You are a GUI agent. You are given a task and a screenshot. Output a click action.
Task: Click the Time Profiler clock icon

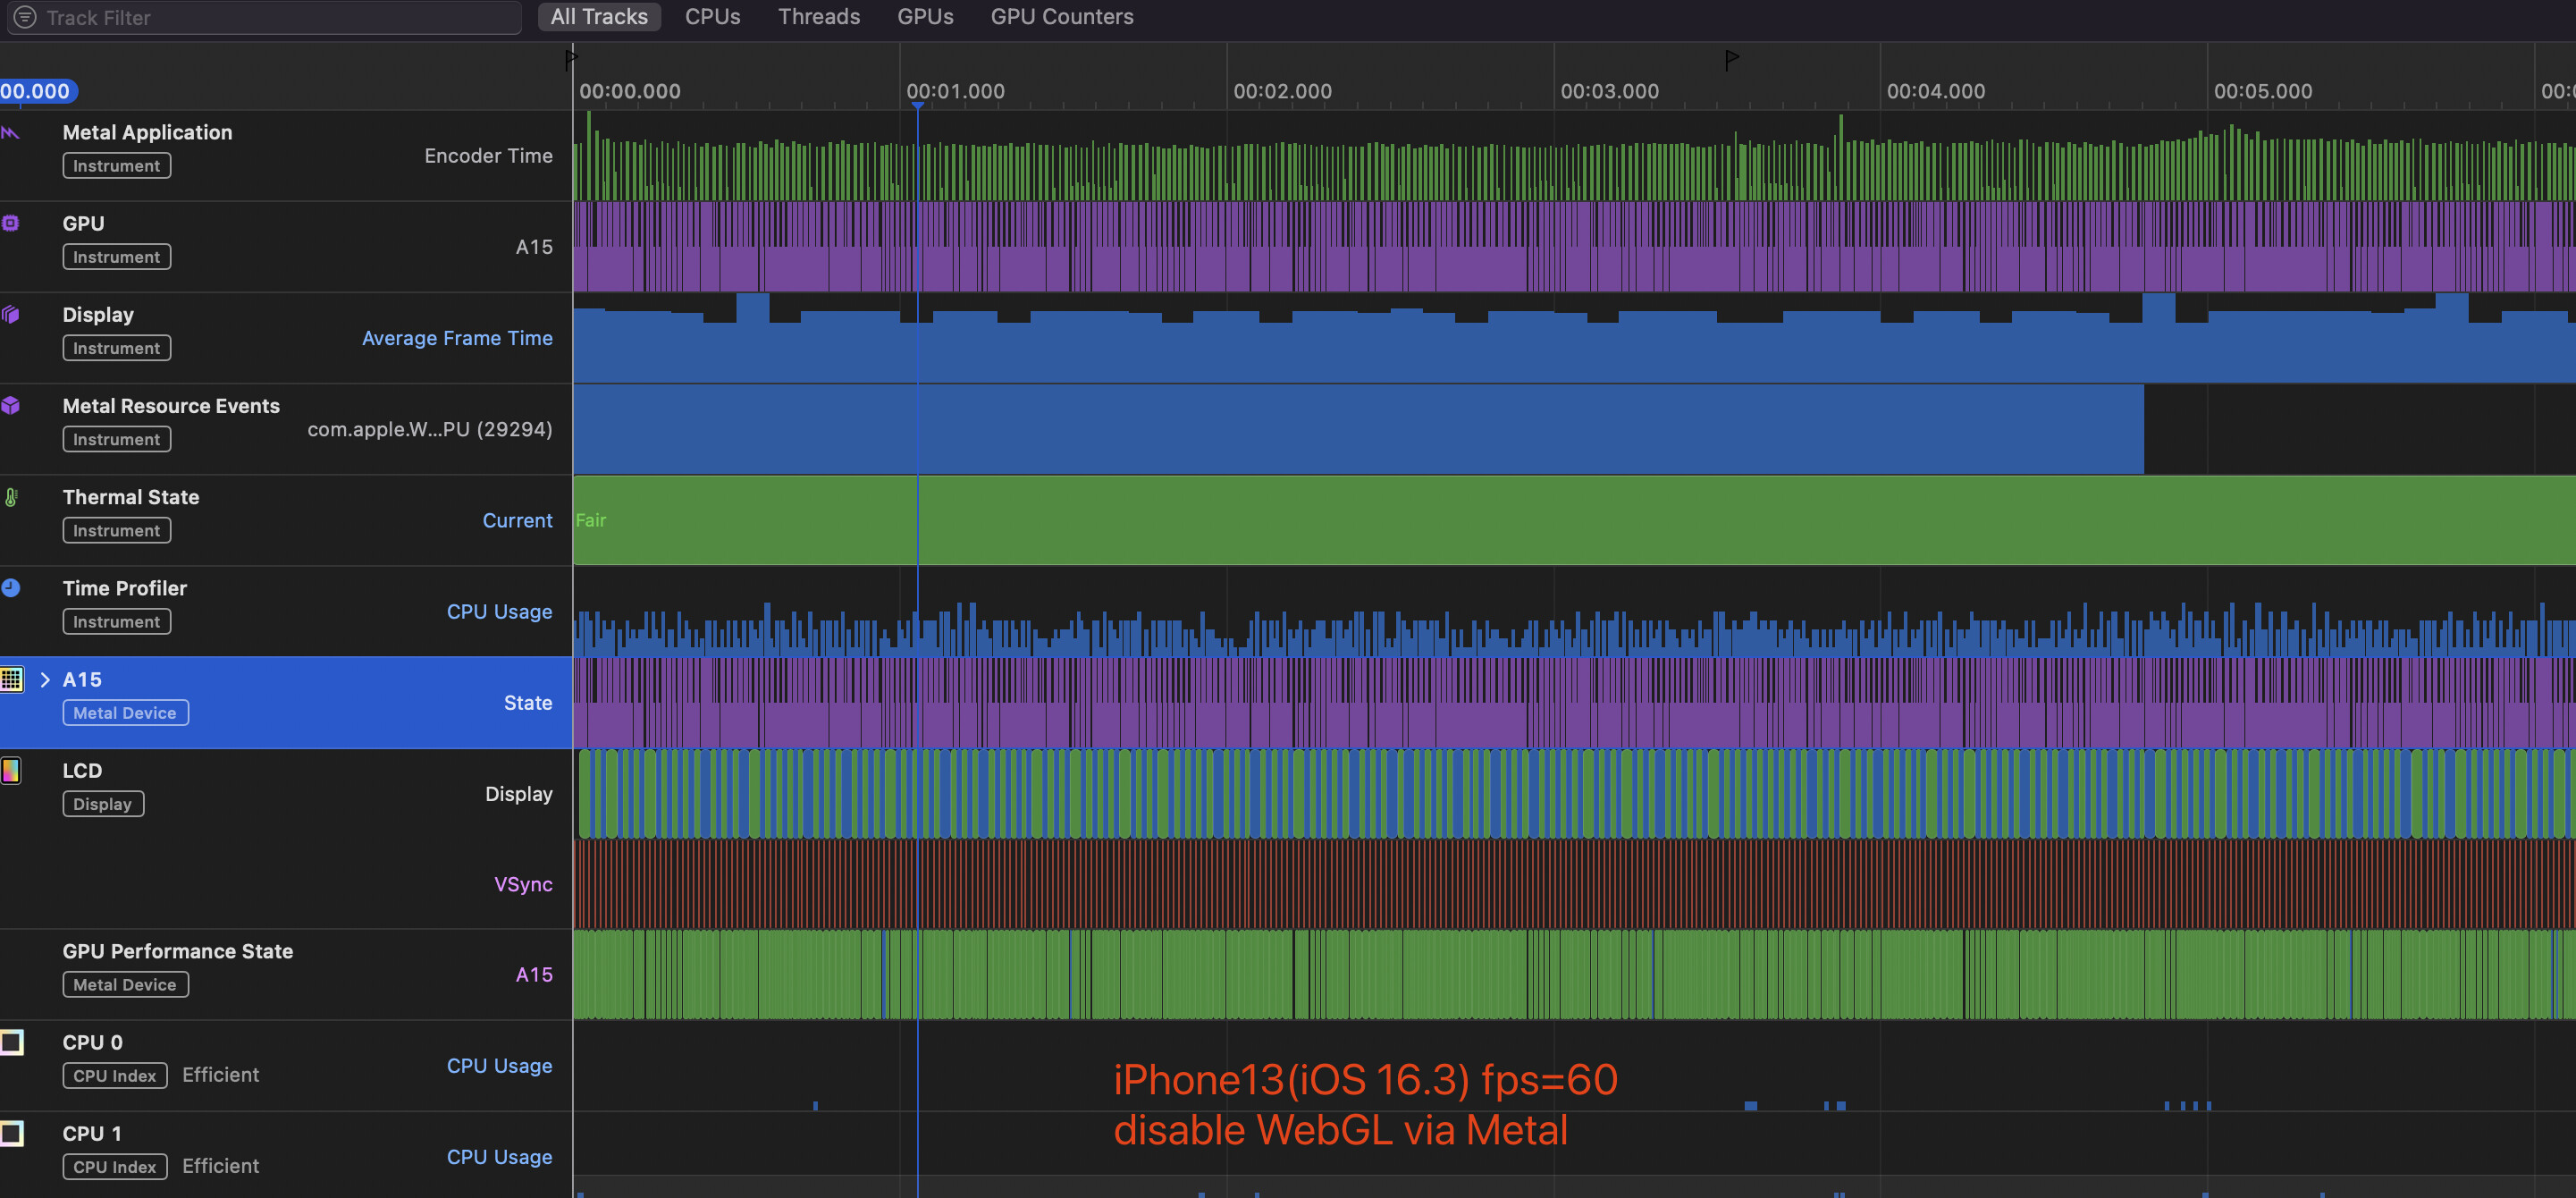(10, 588)
